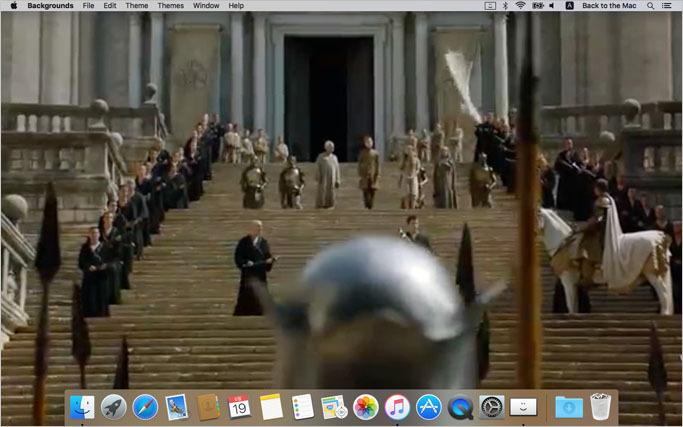
Task: Open the Bluetooth status menu
Action: 505,6
